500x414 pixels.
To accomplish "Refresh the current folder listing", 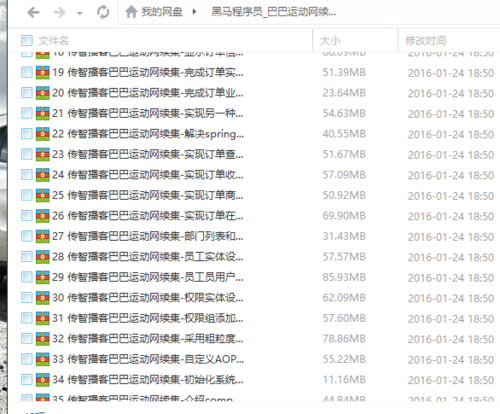I will 103,12.
